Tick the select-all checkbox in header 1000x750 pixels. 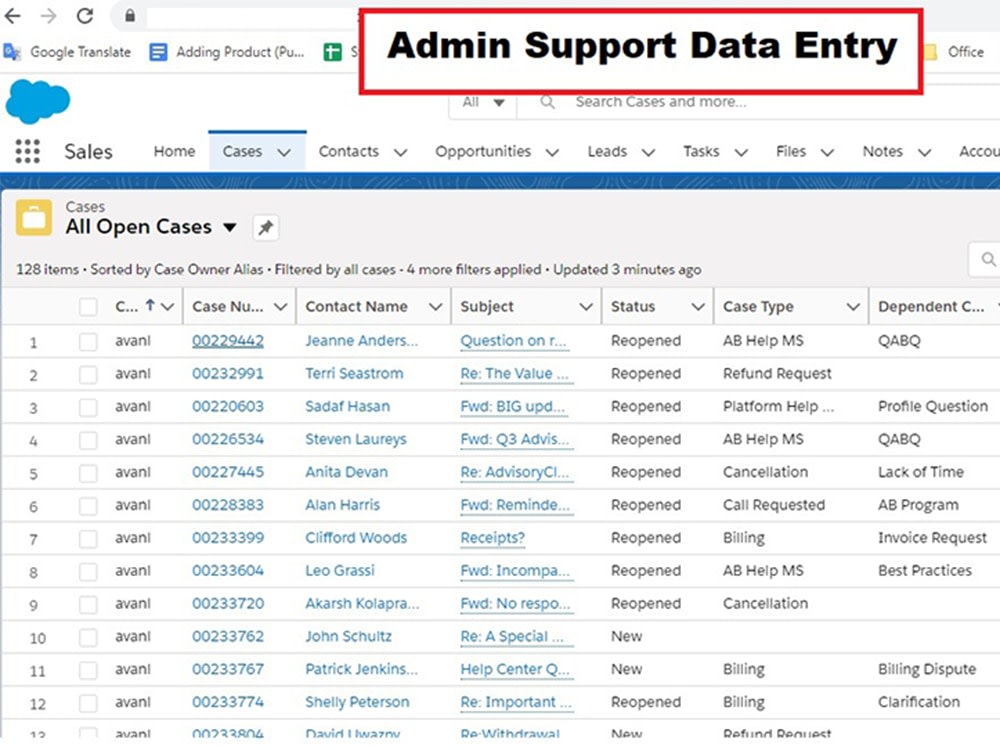88,307
